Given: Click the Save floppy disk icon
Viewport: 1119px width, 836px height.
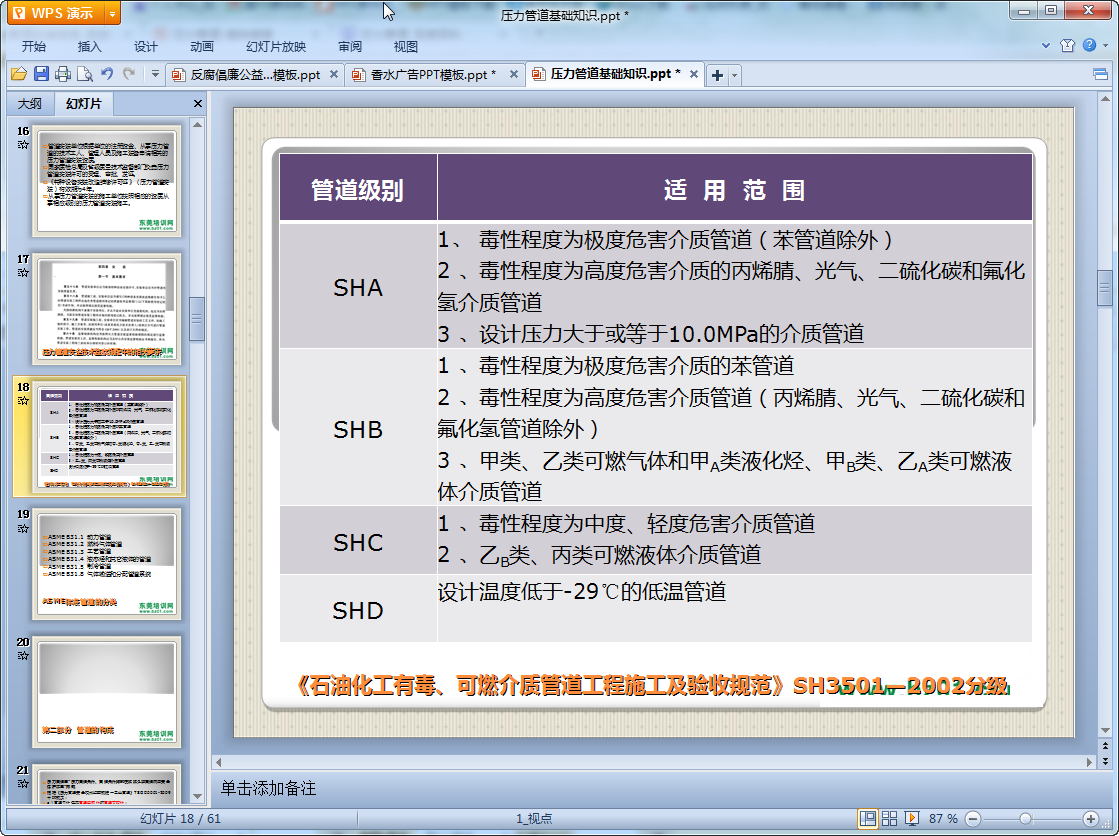Looking at the screenshot, I should click(41, 74).
